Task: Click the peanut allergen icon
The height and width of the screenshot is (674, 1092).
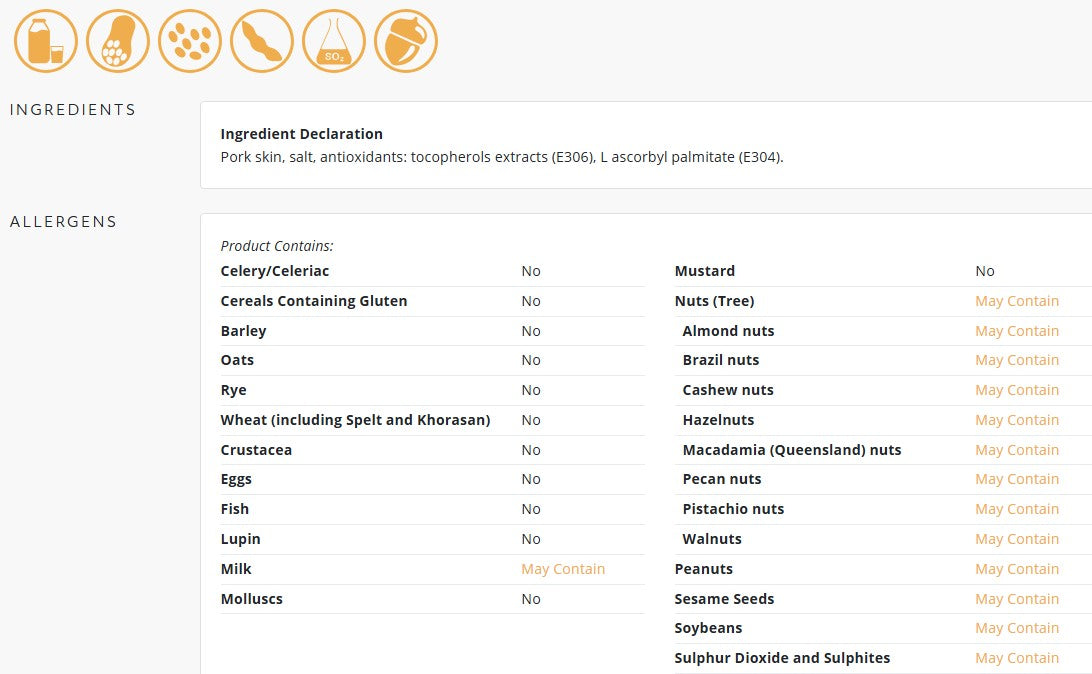Action: coord(118,41)
